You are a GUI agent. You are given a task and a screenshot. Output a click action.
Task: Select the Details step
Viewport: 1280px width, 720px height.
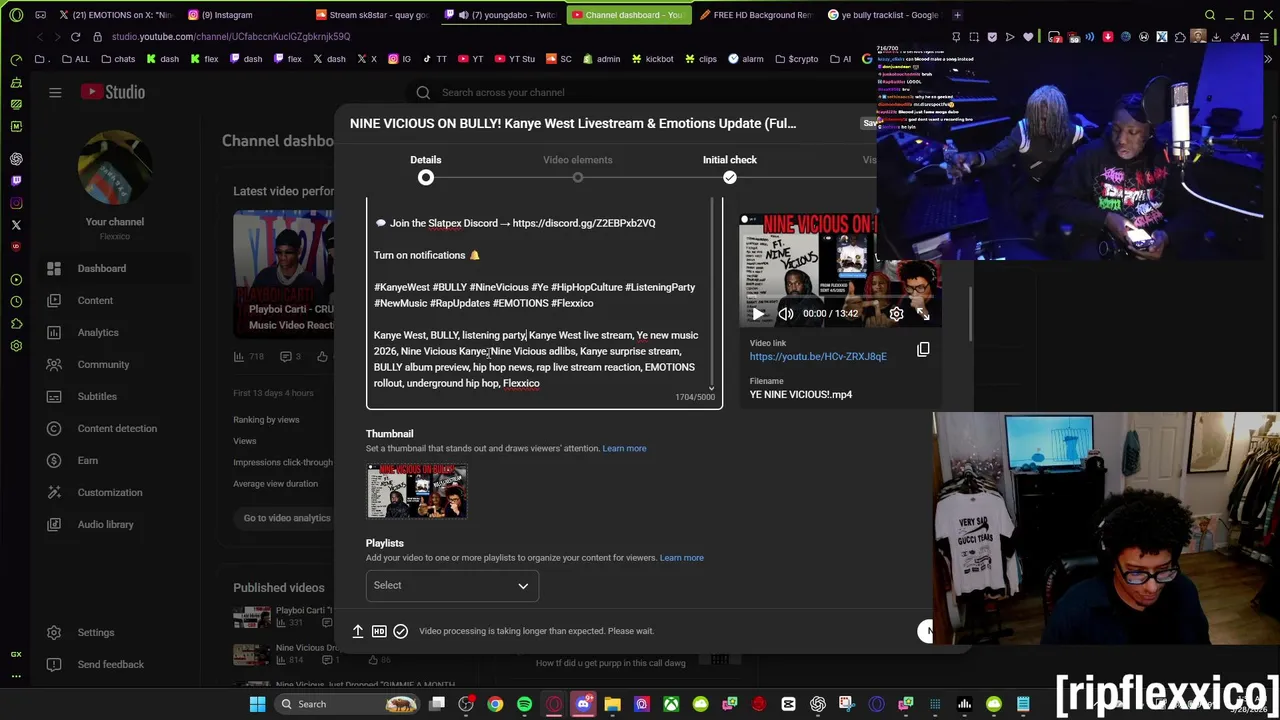425,168
